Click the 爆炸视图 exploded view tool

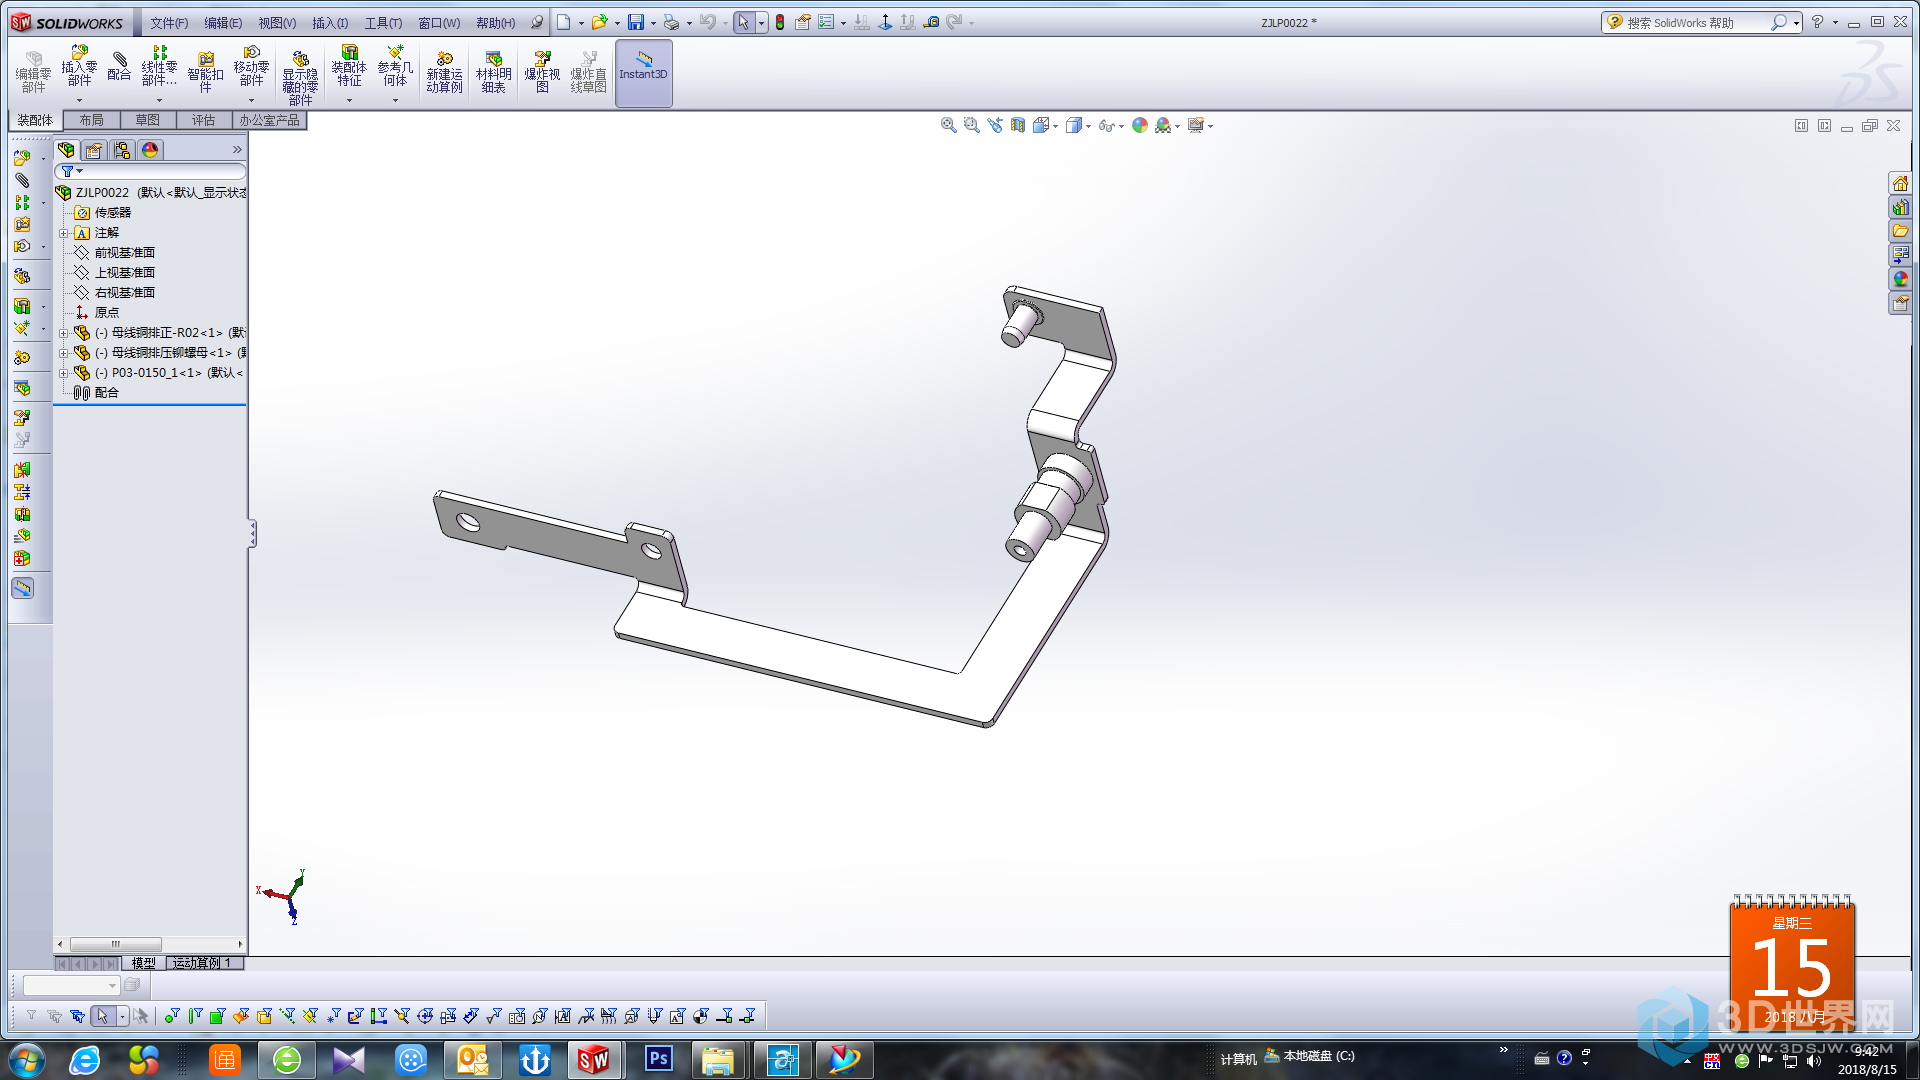click(542, 73)
